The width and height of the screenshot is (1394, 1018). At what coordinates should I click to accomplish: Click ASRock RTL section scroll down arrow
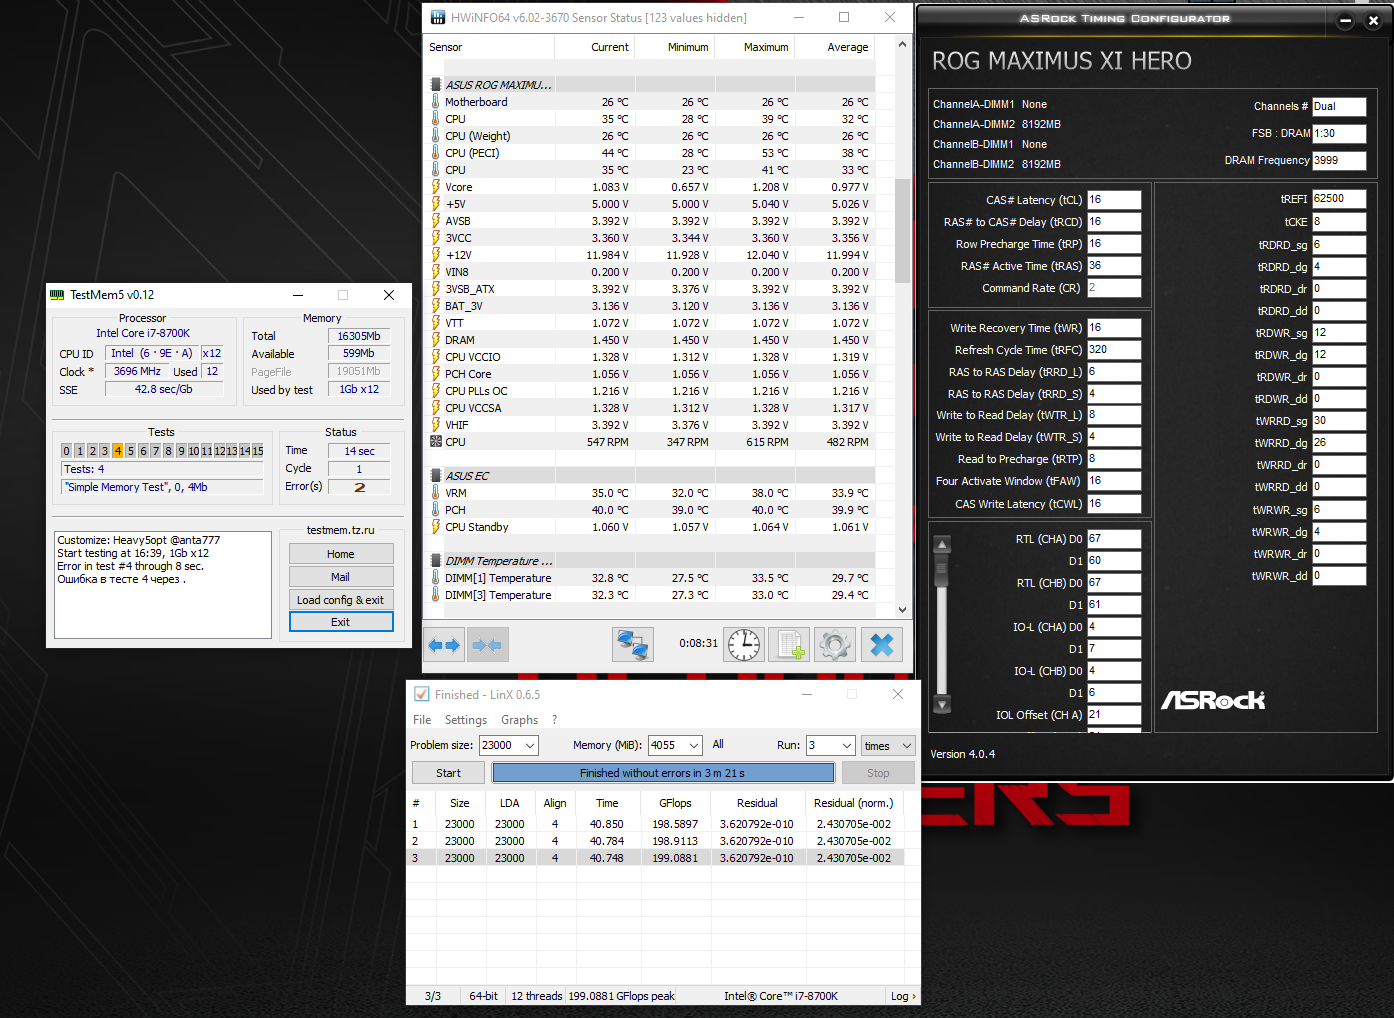941,704
